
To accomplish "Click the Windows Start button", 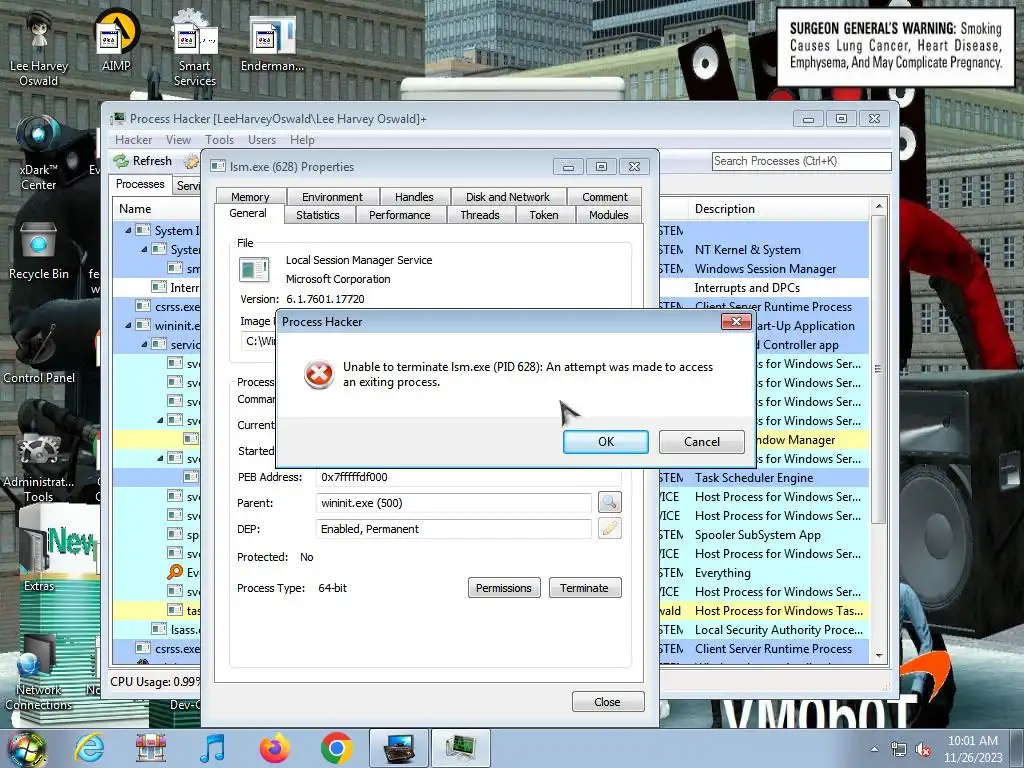I will [26, 748].
